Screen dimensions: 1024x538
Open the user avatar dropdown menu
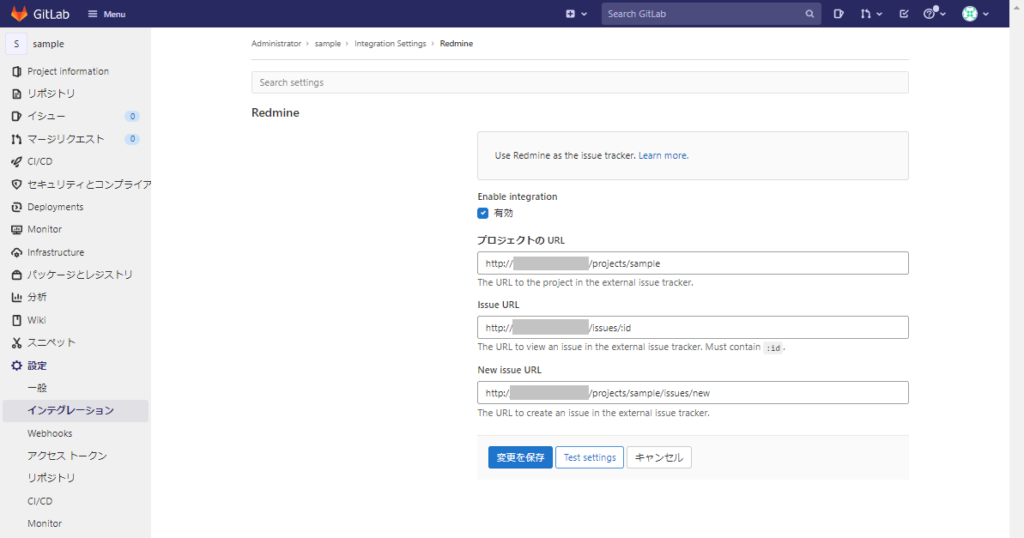point(975,14)
